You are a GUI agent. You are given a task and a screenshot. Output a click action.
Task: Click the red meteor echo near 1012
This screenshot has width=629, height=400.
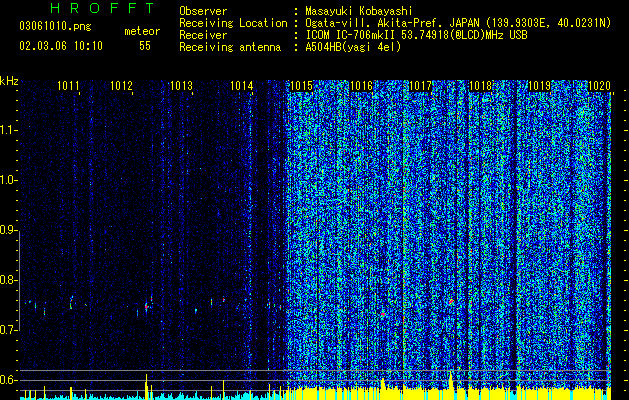coord(146,306)
